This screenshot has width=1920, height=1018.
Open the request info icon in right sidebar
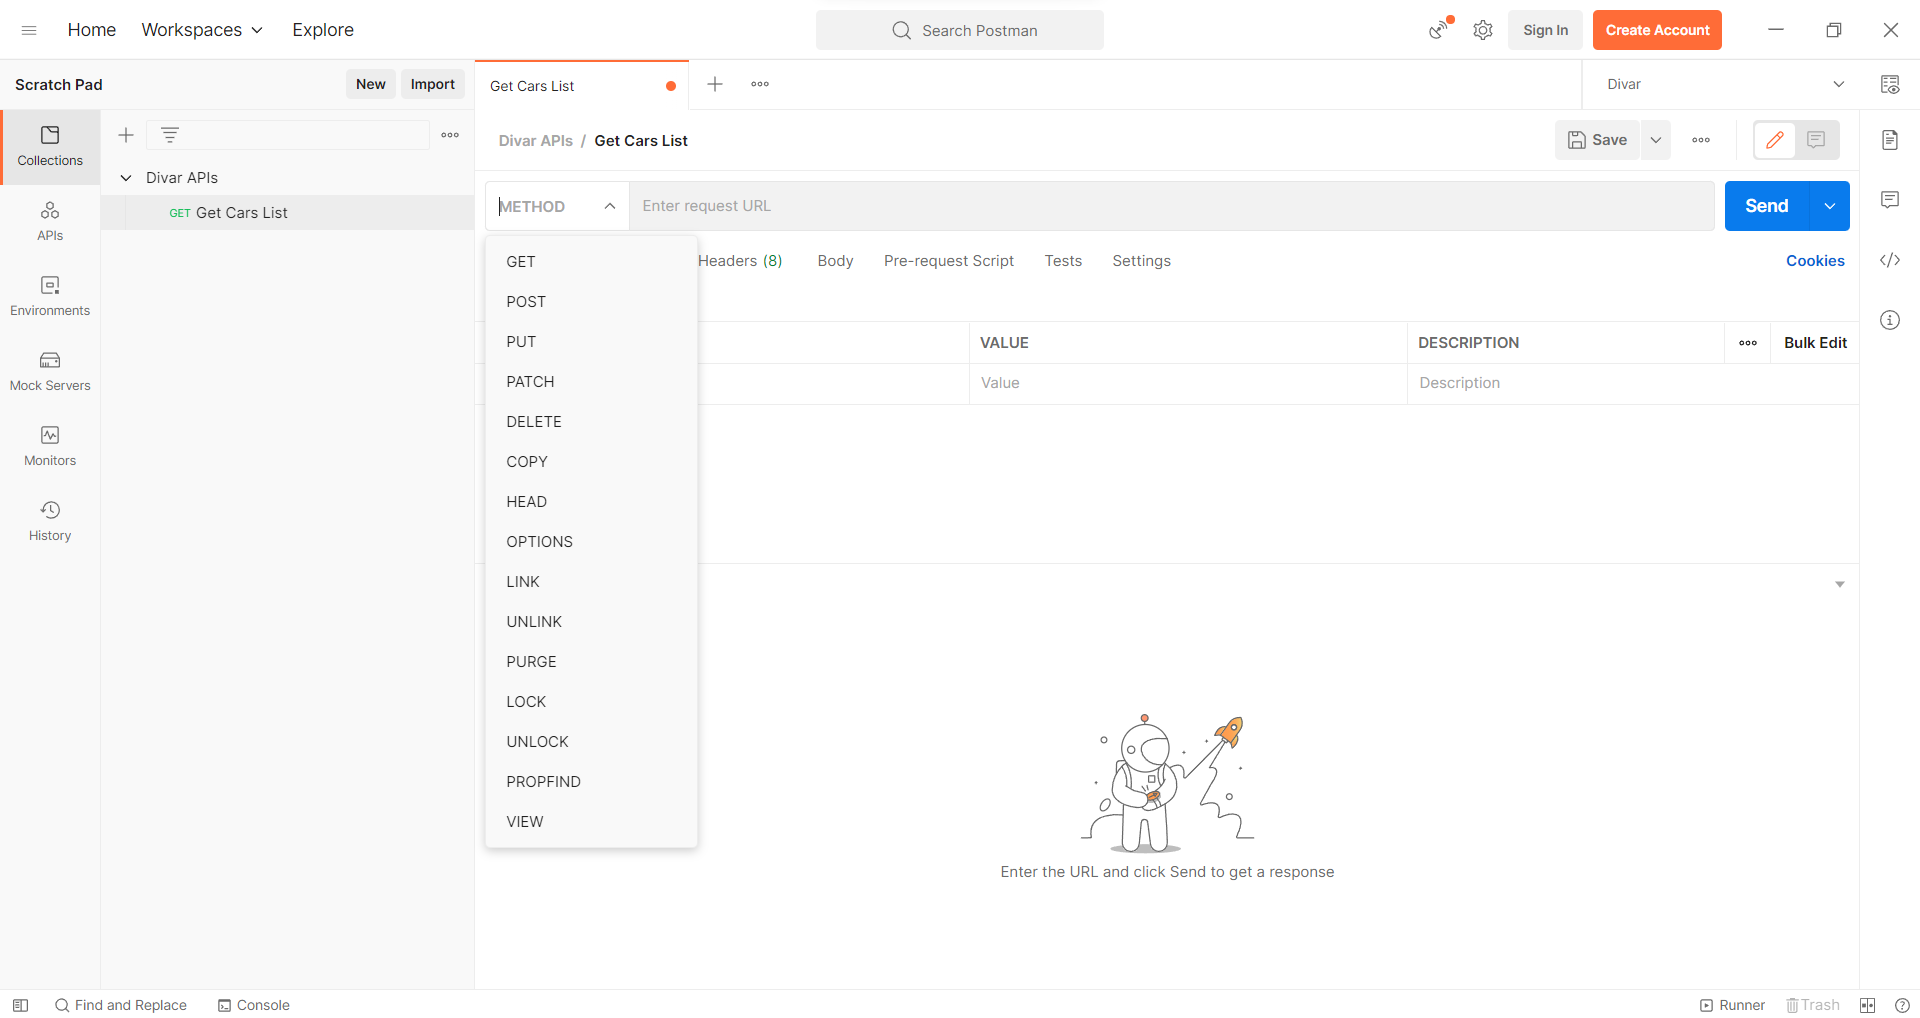pyautogui.click(x=1890, y=320)
